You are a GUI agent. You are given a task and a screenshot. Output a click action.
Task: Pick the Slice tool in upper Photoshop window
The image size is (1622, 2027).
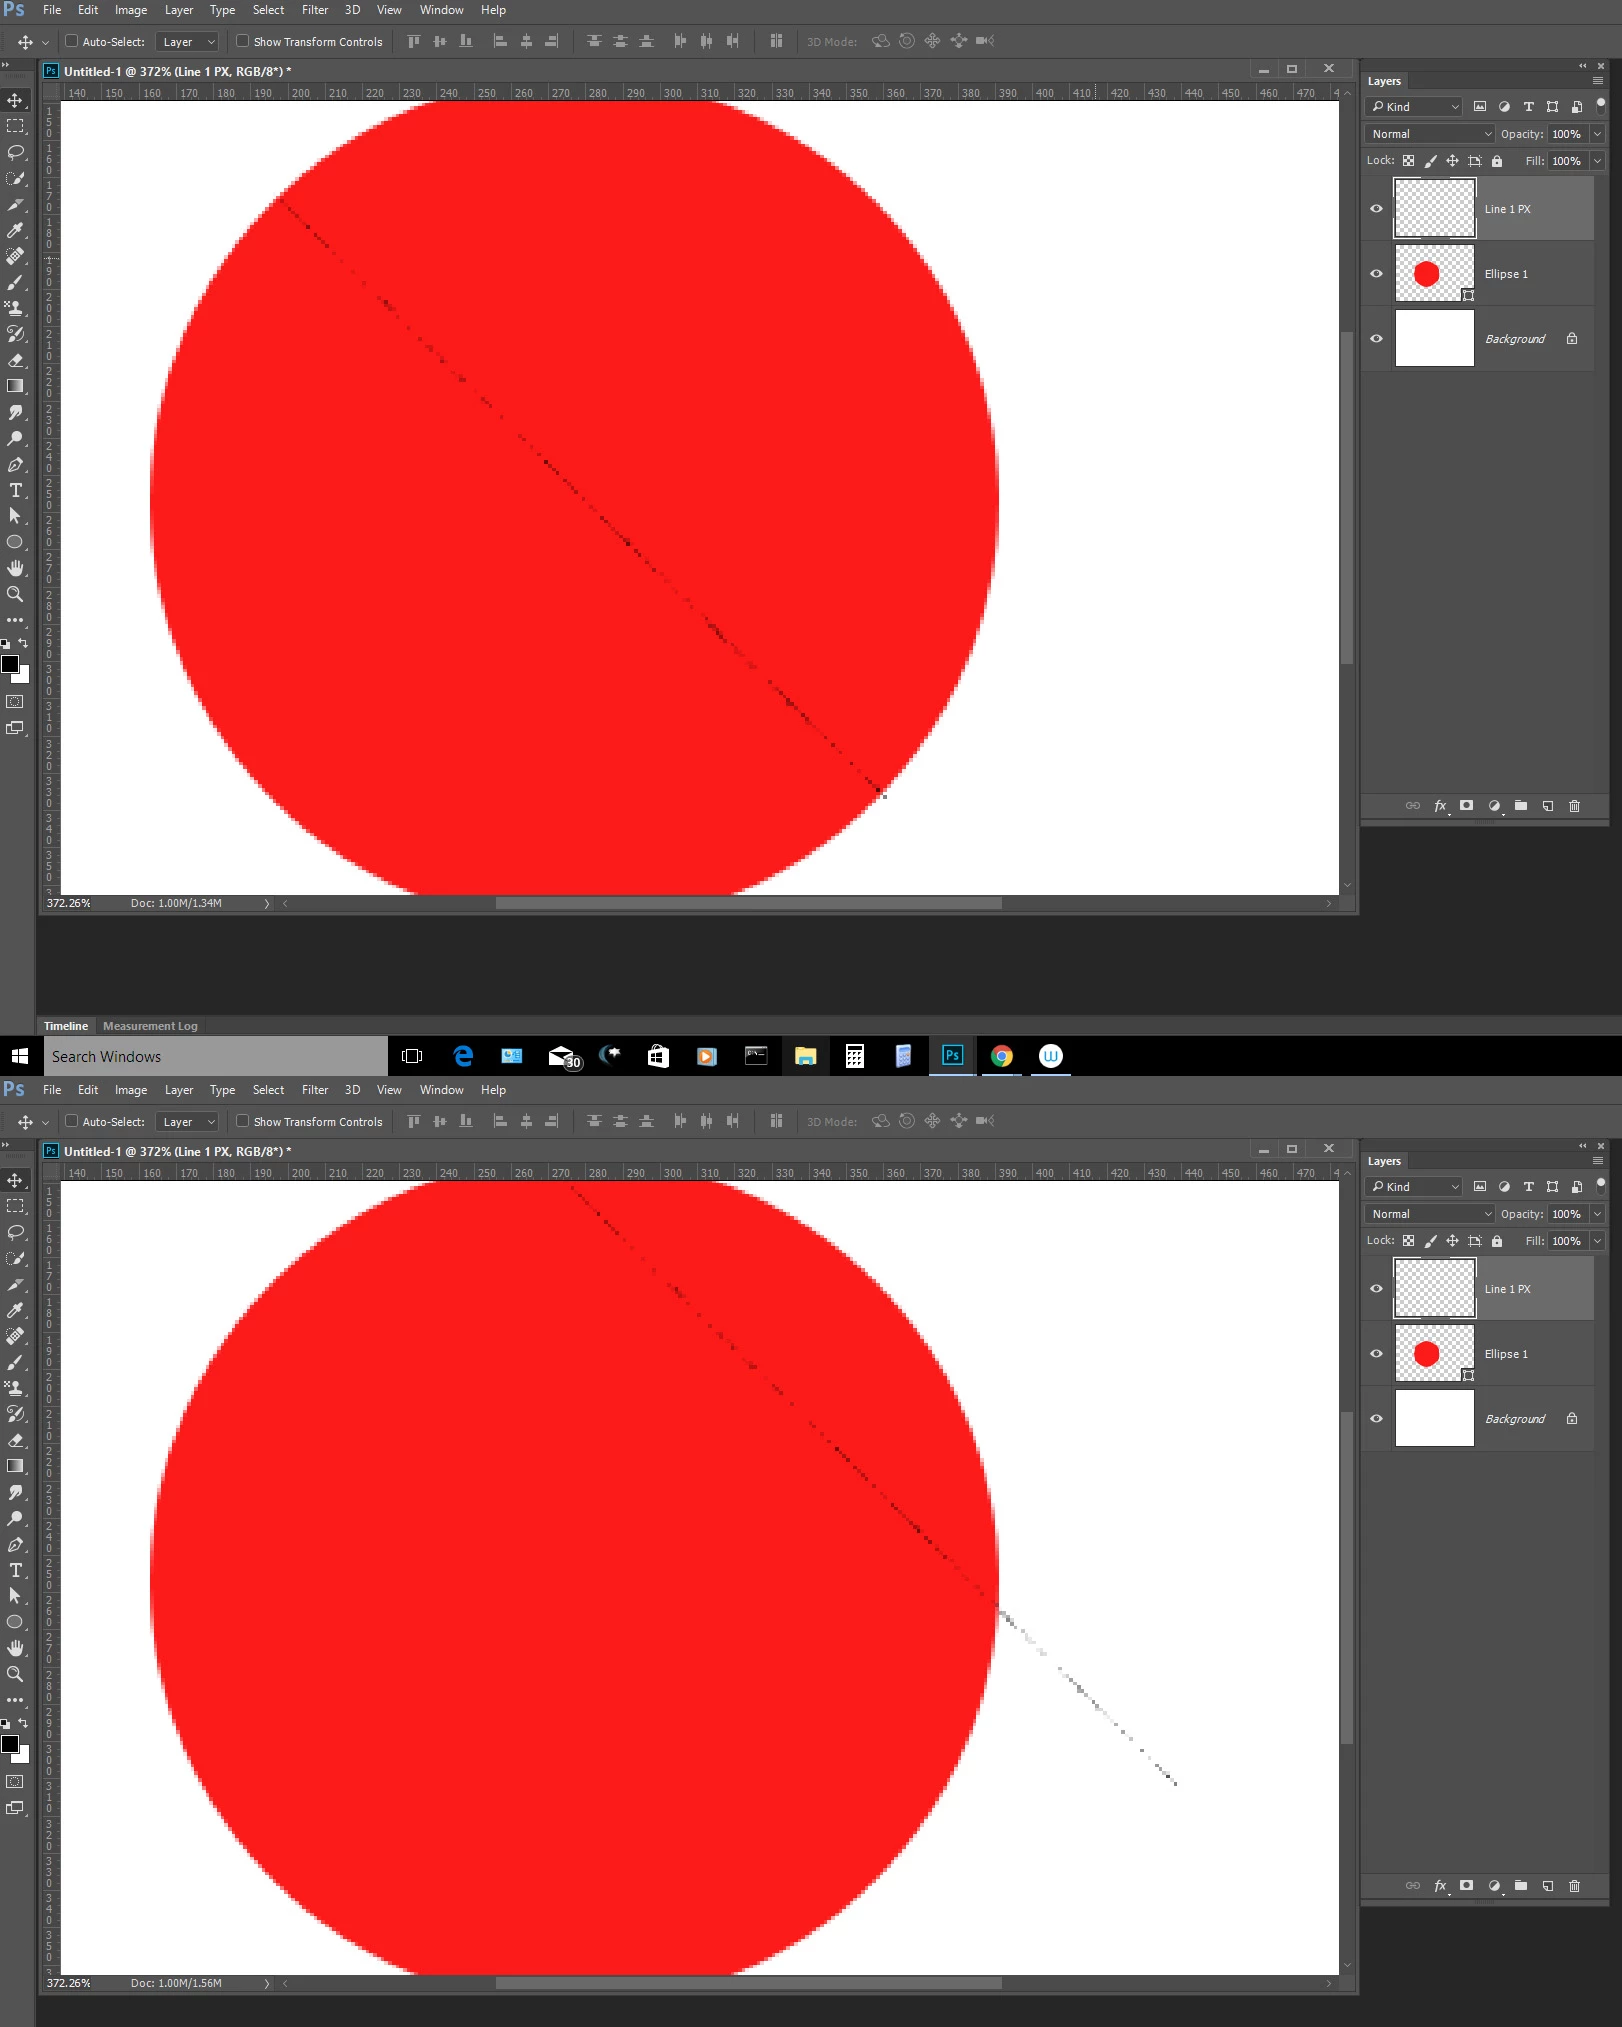click(x=15, y=204)
